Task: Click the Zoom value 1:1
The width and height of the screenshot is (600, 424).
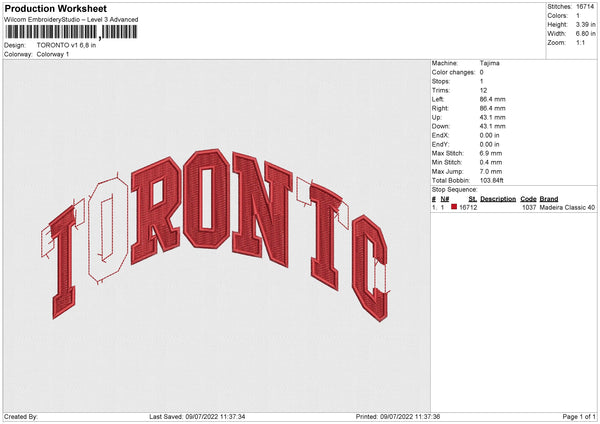Action: 580,43
